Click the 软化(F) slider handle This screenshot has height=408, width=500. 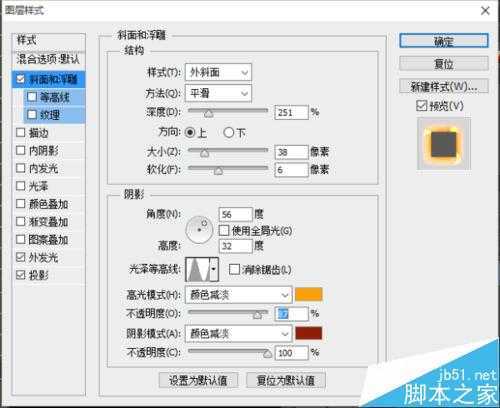point(218,171)
